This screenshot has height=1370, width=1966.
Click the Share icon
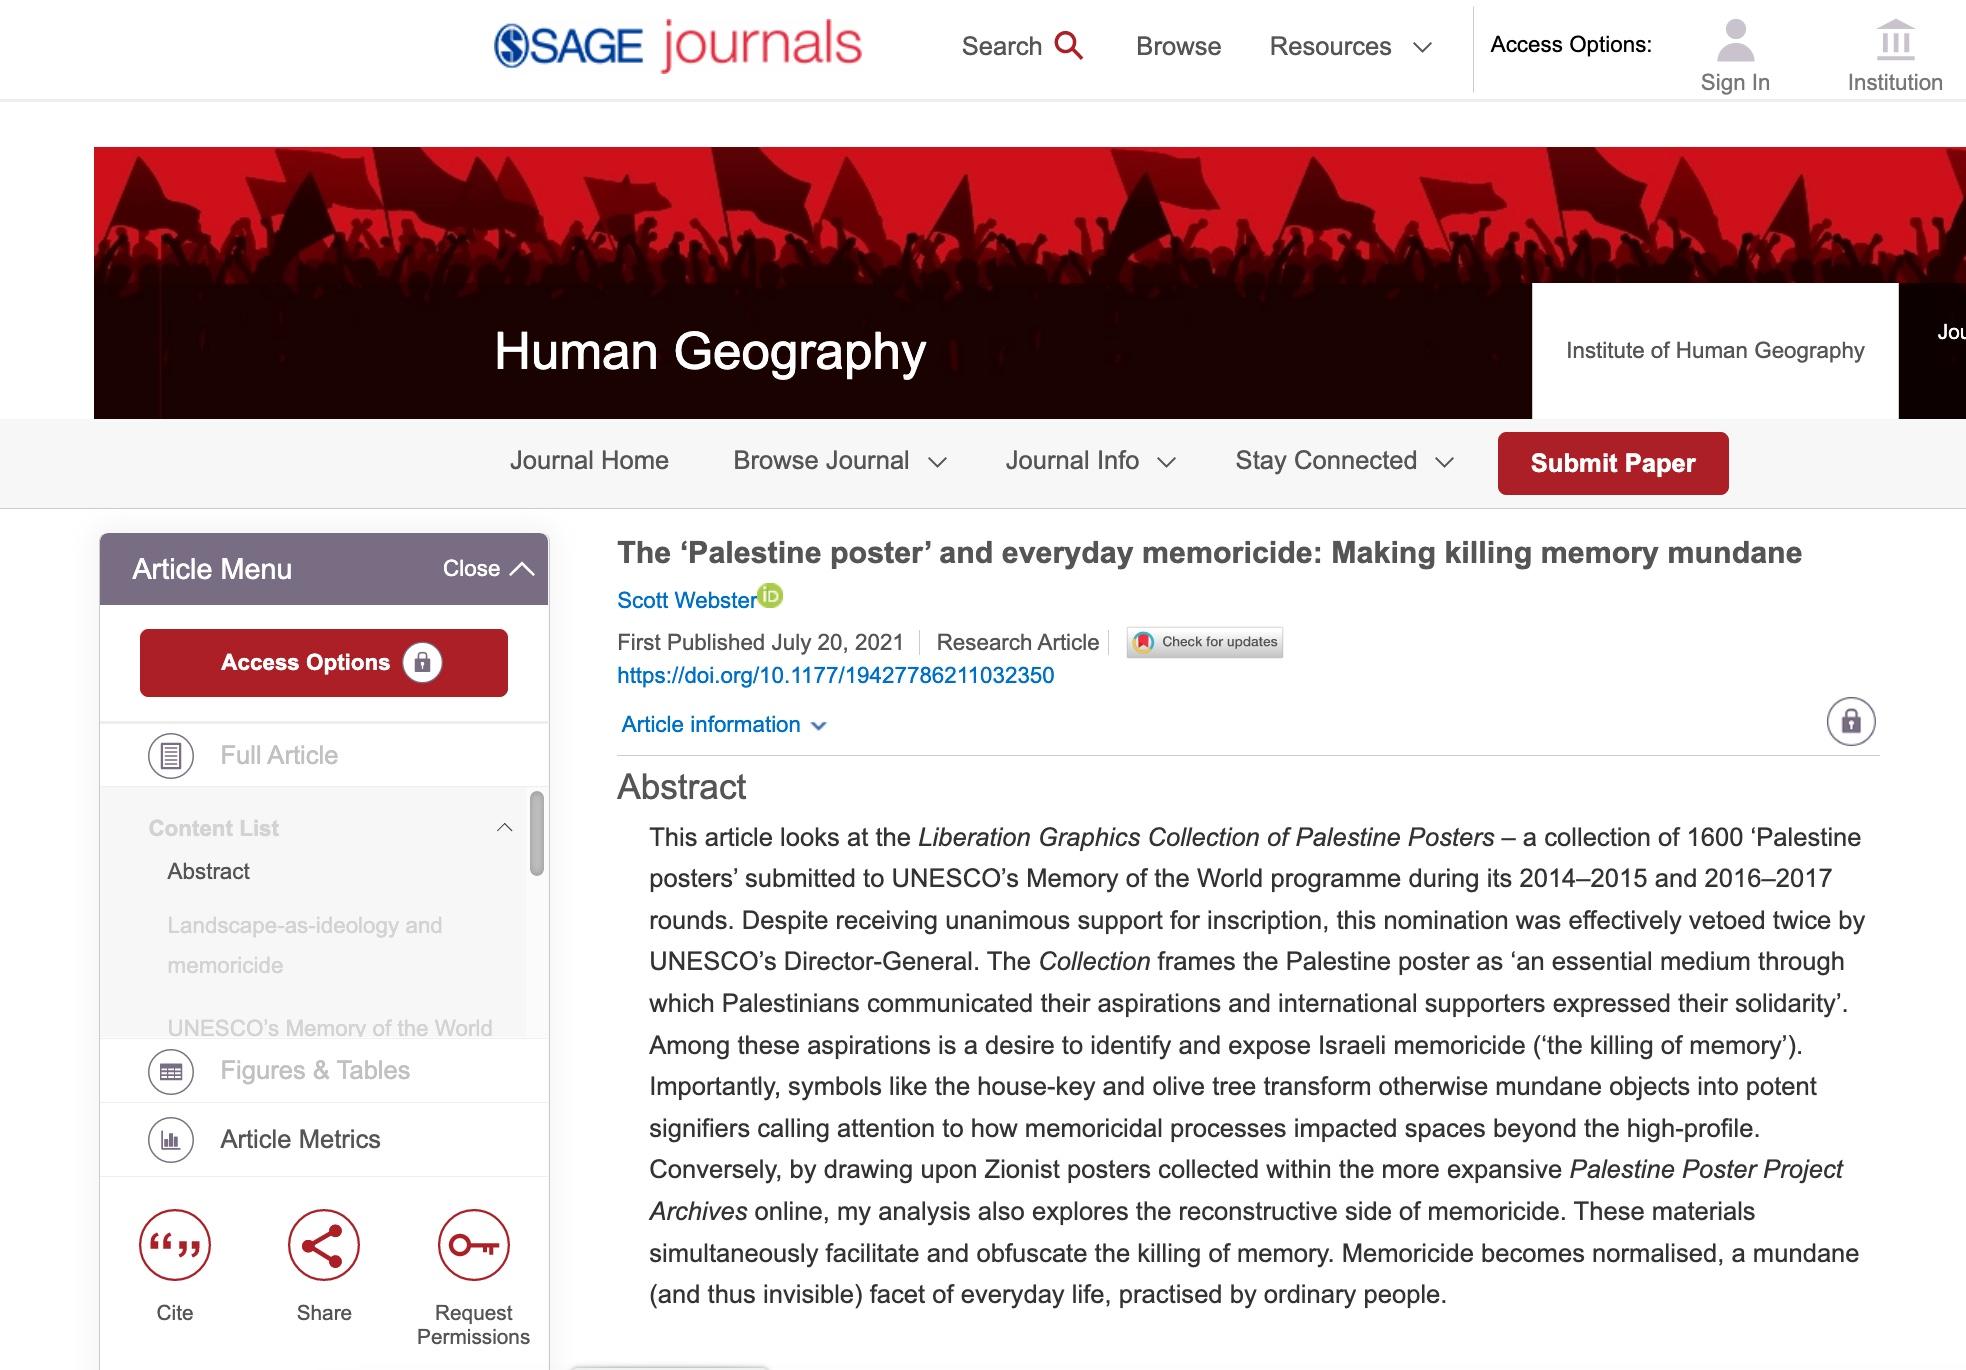324,1245
